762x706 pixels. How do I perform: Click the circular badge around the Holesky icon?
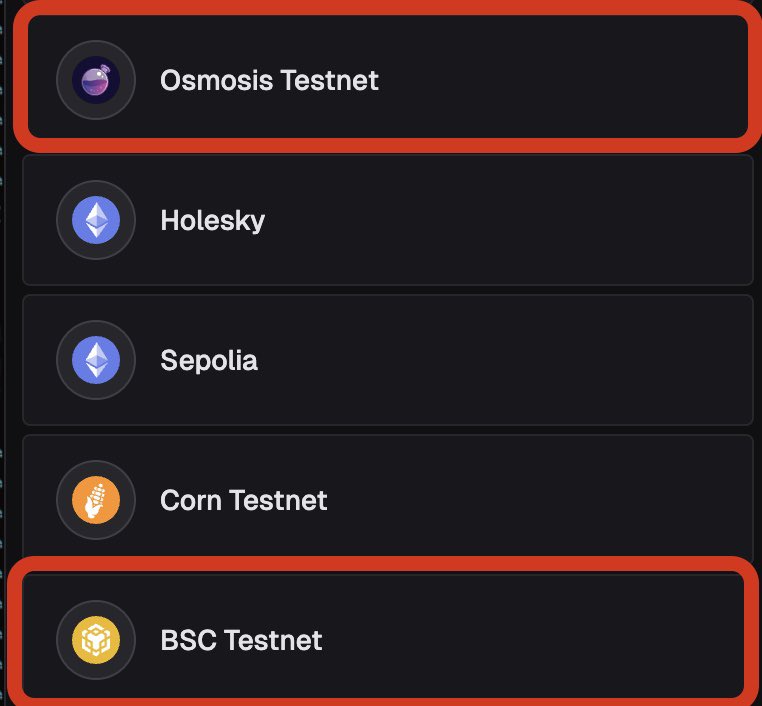click(96, 220)
